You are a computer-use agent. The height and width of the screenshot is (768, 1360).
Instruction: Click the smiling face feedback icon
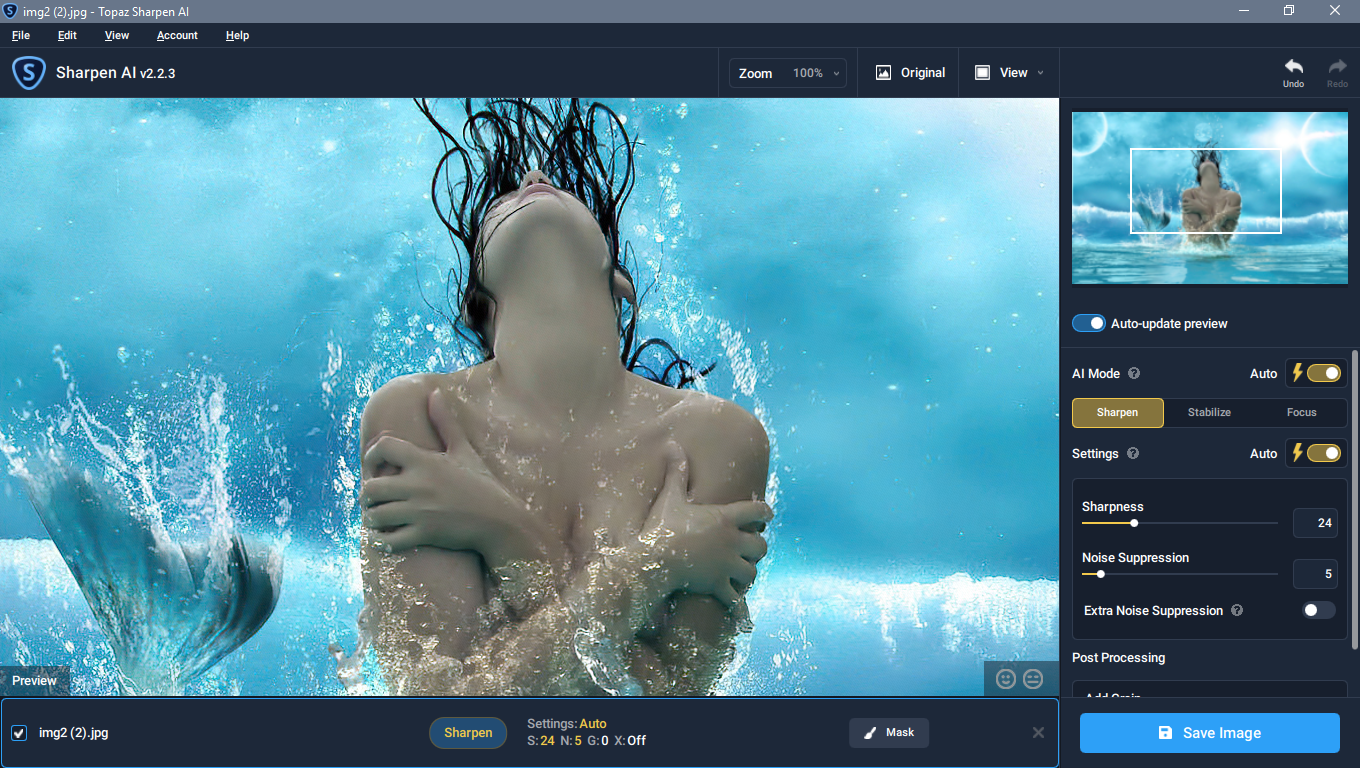tap(1006, 679)
